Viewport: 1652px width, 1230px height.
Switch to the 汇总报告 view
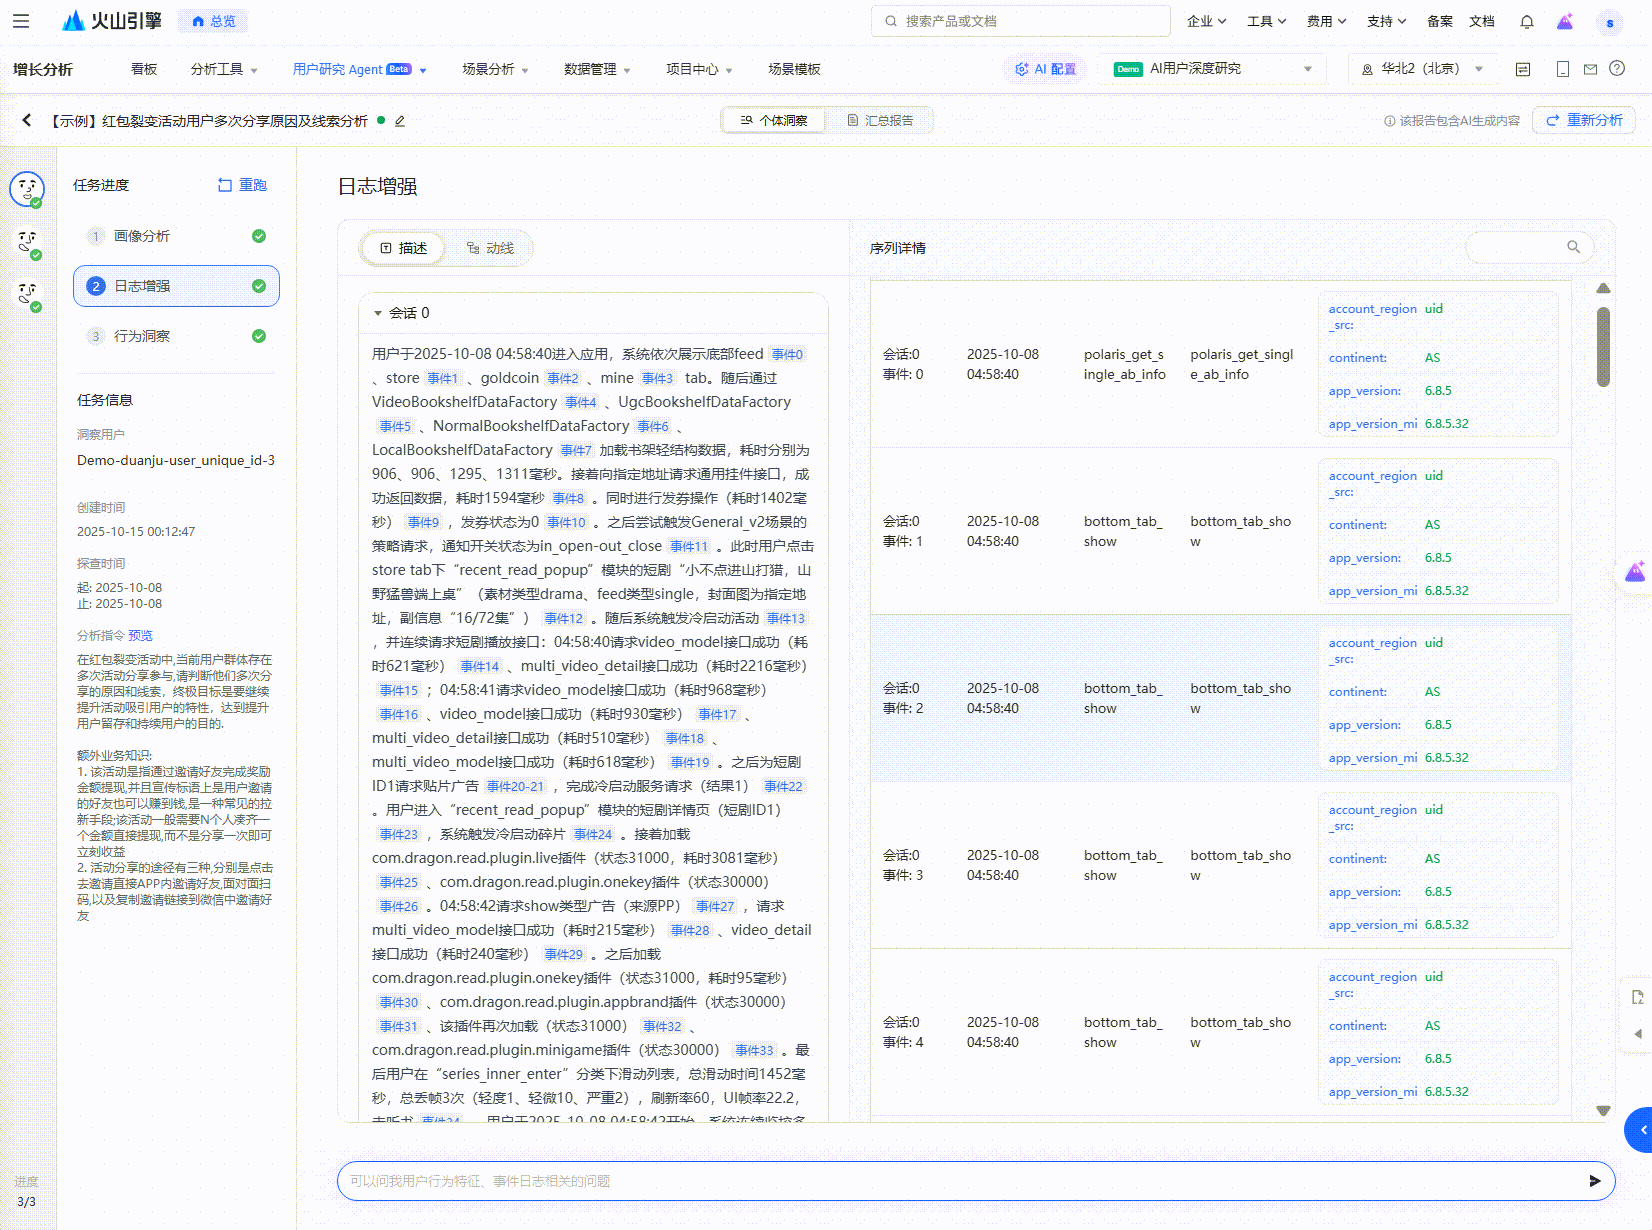(x=879, y=120)
